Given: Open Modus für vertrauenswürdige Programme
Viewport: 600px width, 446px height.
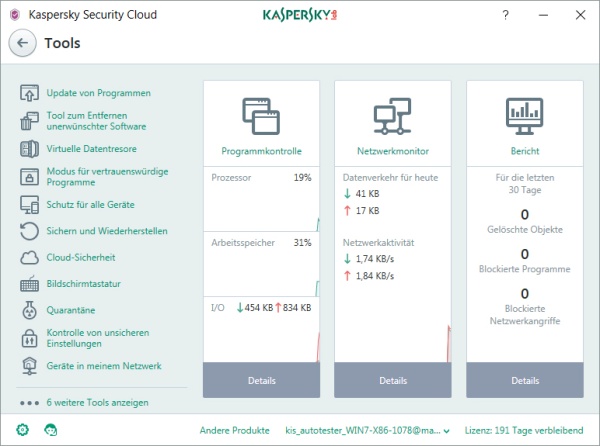Looking at the screenshot, I should point(108,177).
